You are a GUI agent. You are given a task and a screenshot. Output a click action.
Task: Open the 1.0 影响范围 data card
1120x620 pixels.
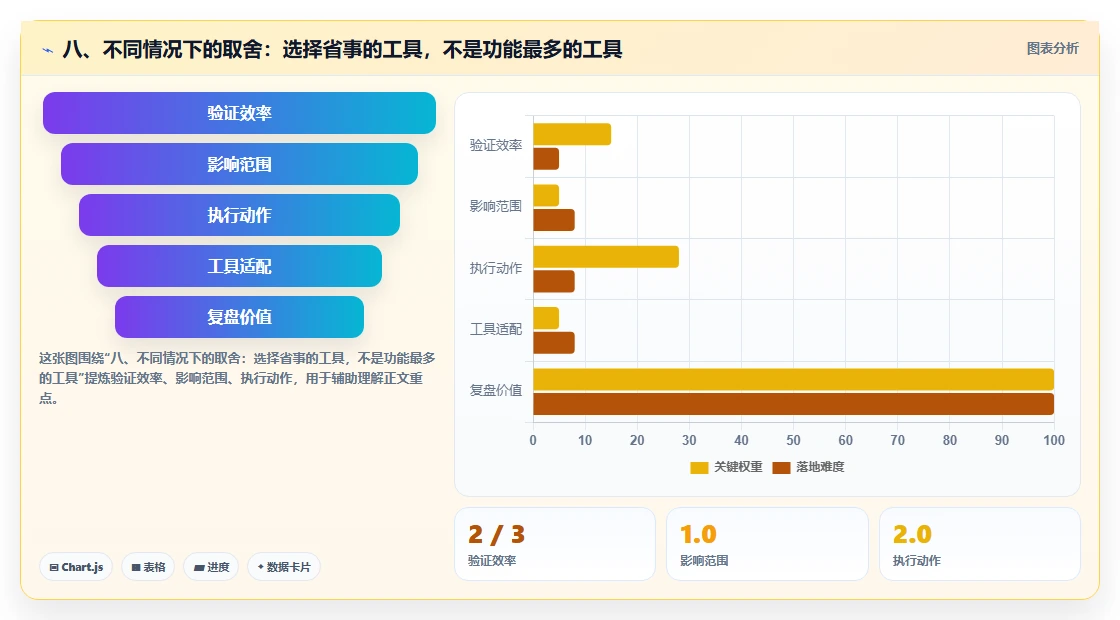(767, 544)
